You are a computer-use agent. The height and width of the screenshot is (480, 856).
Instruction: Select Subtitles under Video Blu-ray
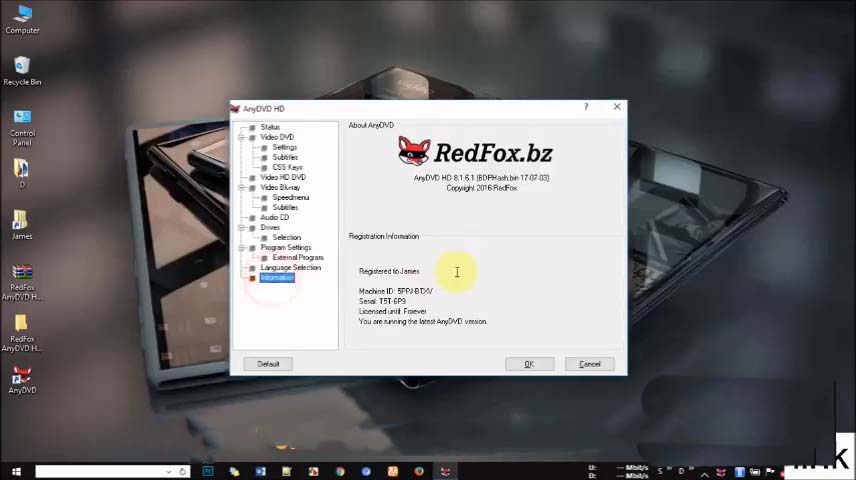click(285, 208)
